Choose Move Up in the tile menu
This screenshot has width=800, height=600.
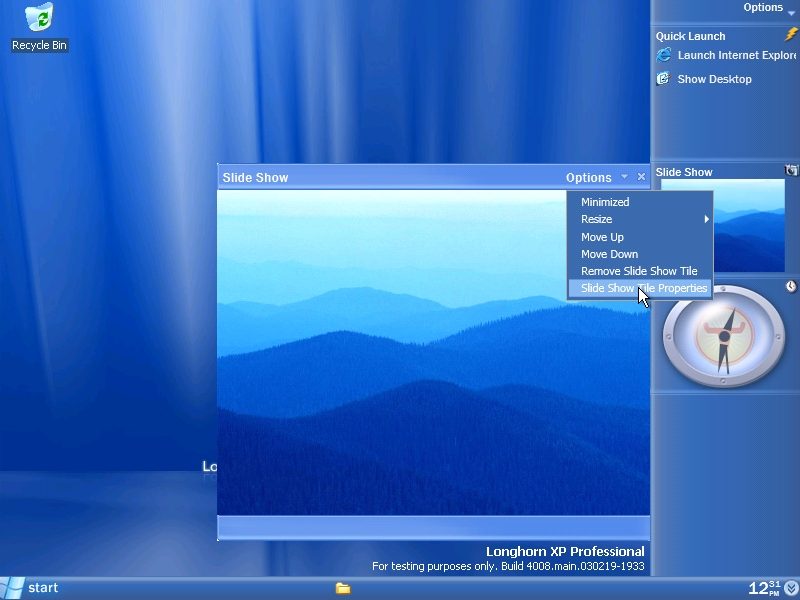click(x=602, y=237)
